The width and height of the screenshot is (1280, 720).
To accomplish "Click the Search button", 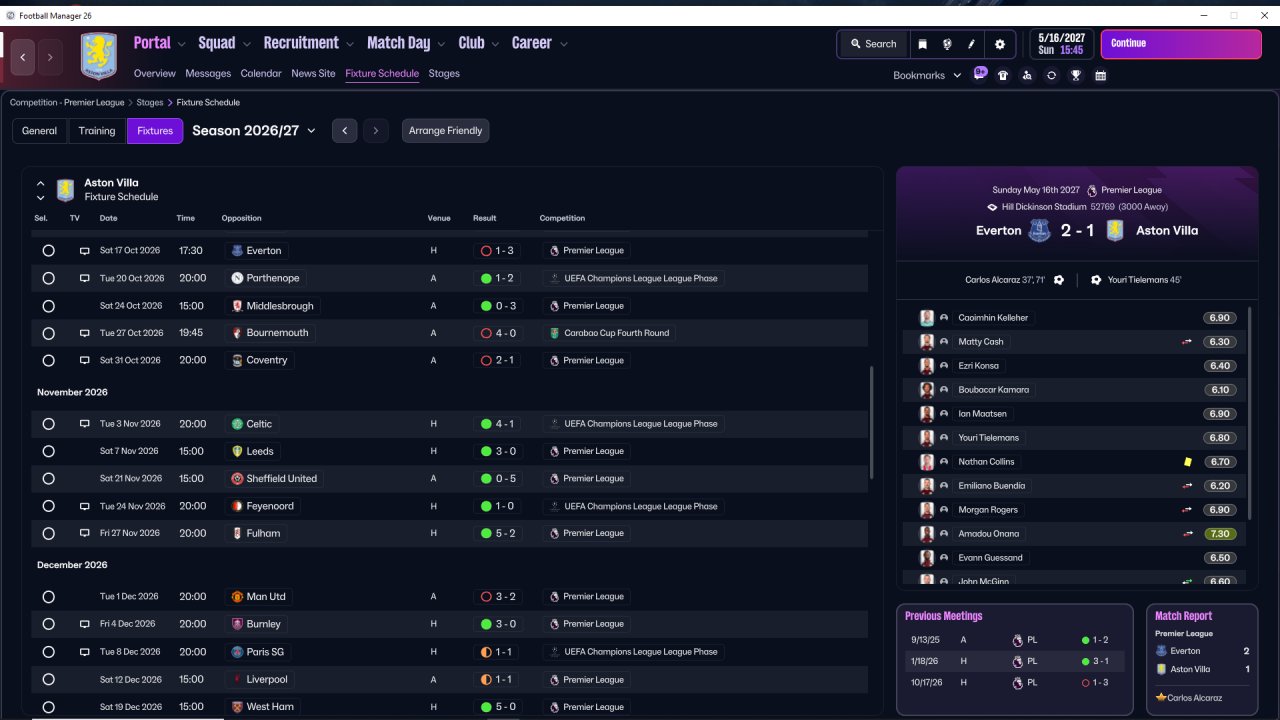I will tap(873, 44).
